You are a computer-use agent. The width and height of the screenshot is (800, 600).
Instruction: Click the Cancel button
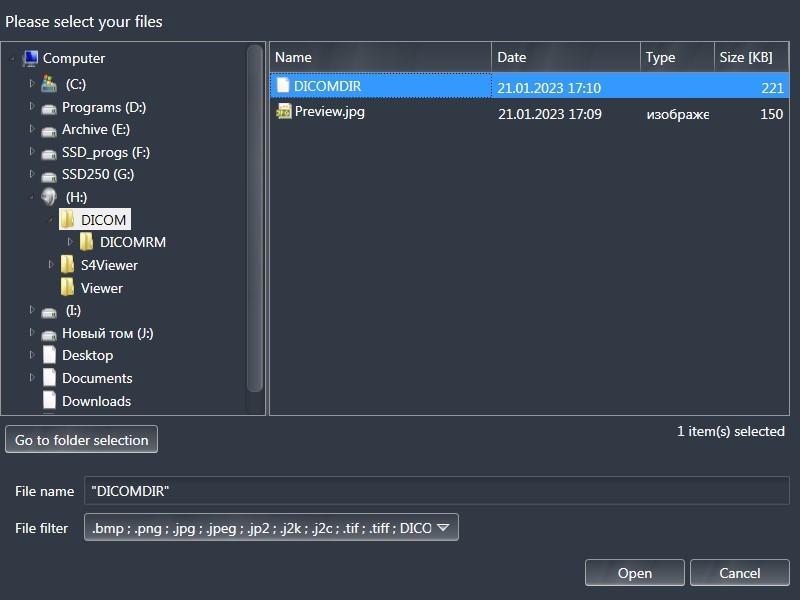point(740,573)
